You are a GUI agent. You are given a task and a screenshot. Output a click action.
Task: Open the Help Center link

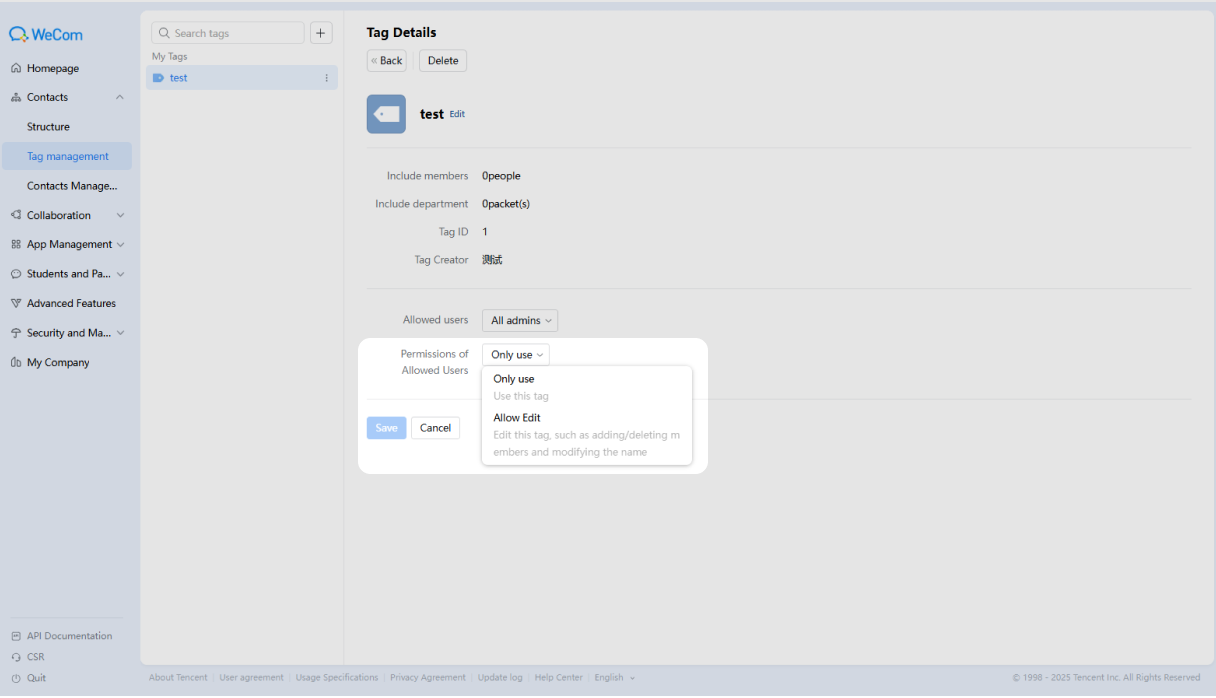[558, 678]
